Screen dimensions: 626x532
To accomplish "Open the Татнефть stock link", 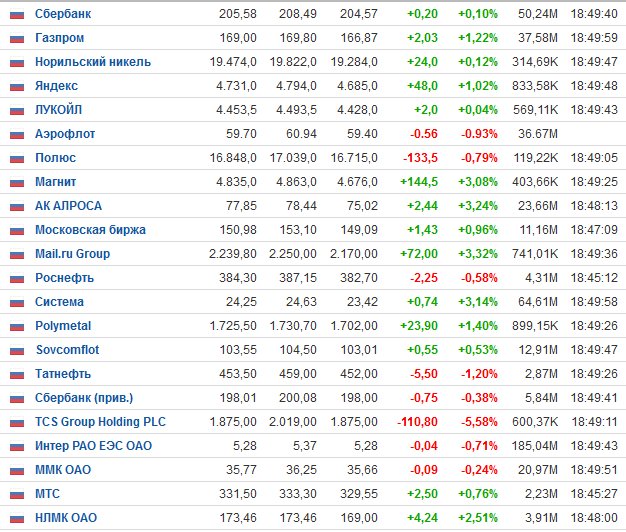I will click(63, 374).
